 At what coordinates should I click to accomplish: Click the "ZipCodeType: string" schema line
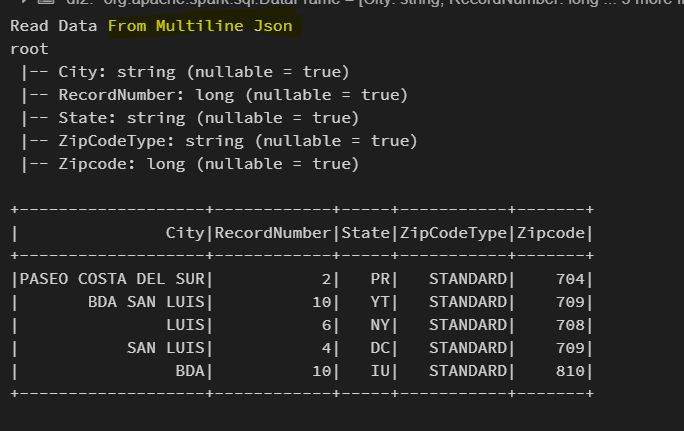click(219, 141)
